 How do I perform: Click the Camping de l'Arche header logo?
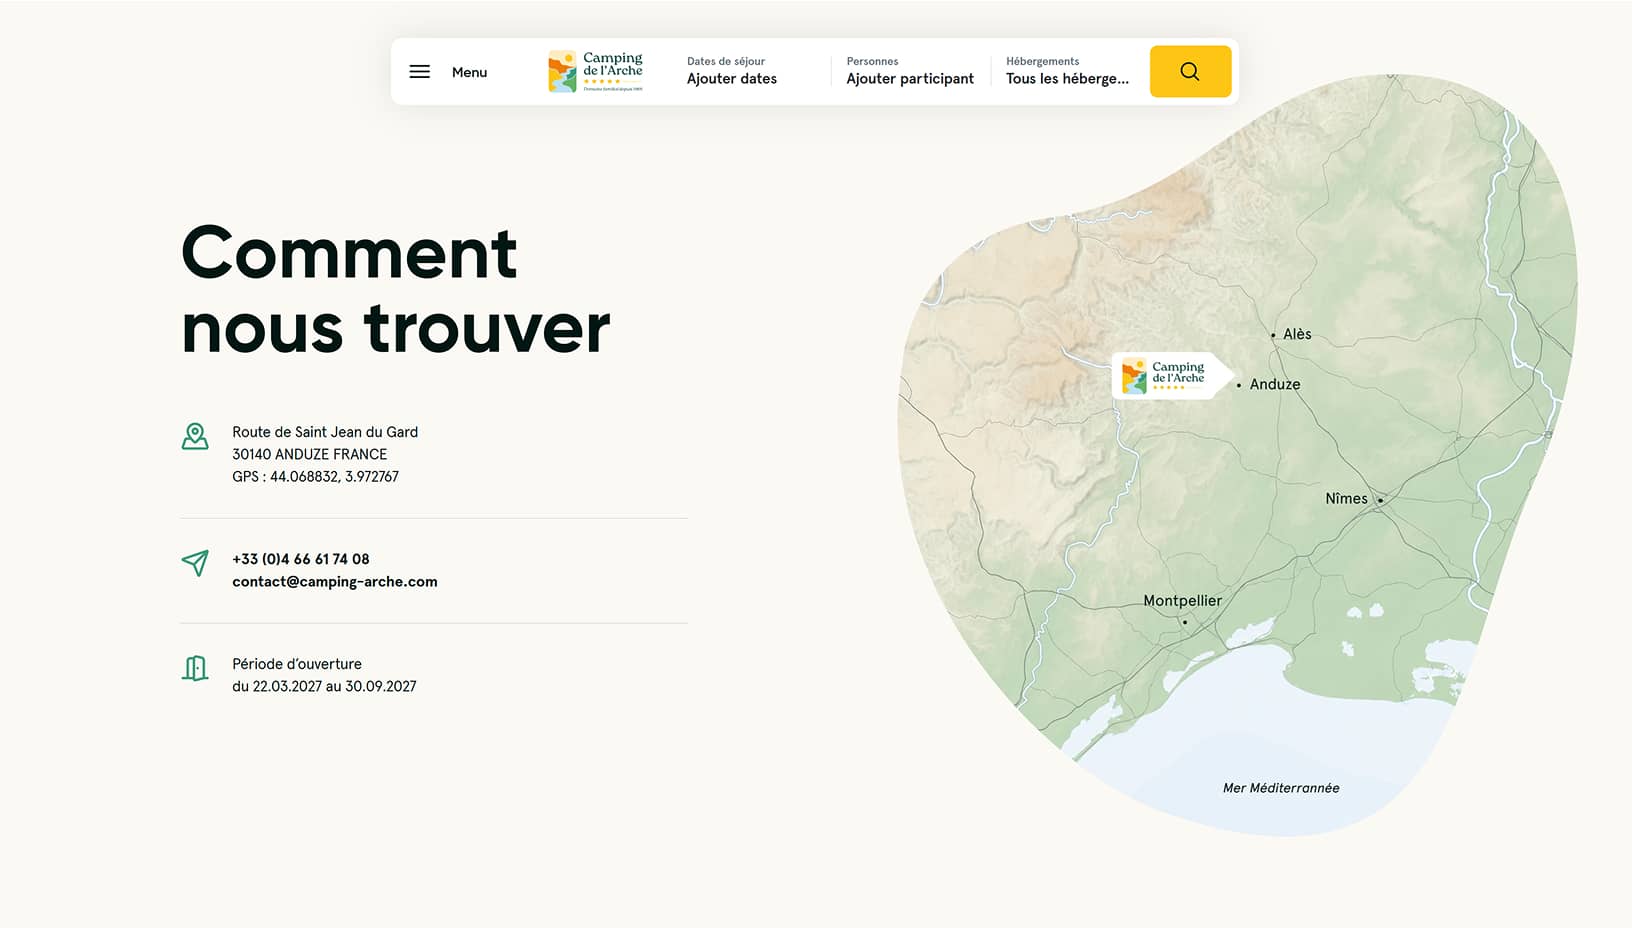click(x=596, y=71)
